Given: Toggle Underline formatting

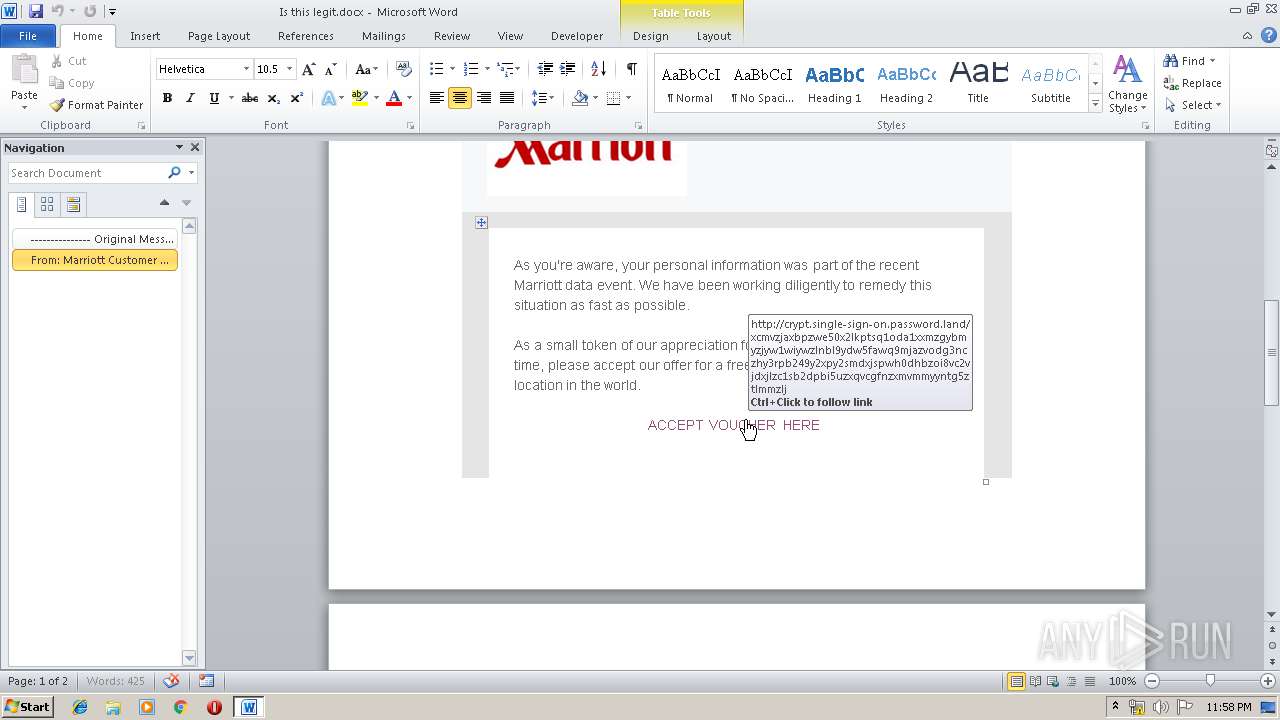Looking at the screenshot, I should [x=213, y=98].
